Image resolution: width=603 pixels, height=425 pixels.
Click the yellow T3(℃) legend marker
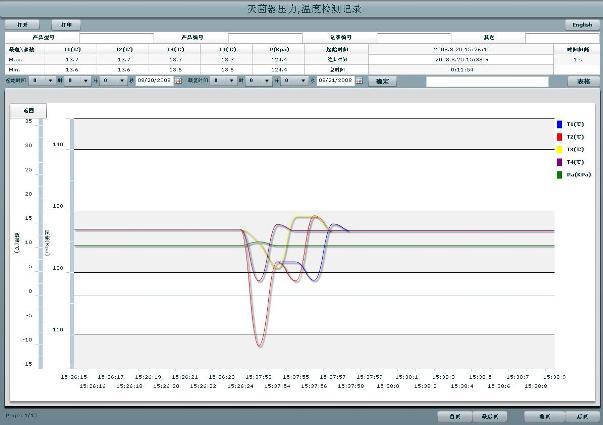[x=558, y=149]
